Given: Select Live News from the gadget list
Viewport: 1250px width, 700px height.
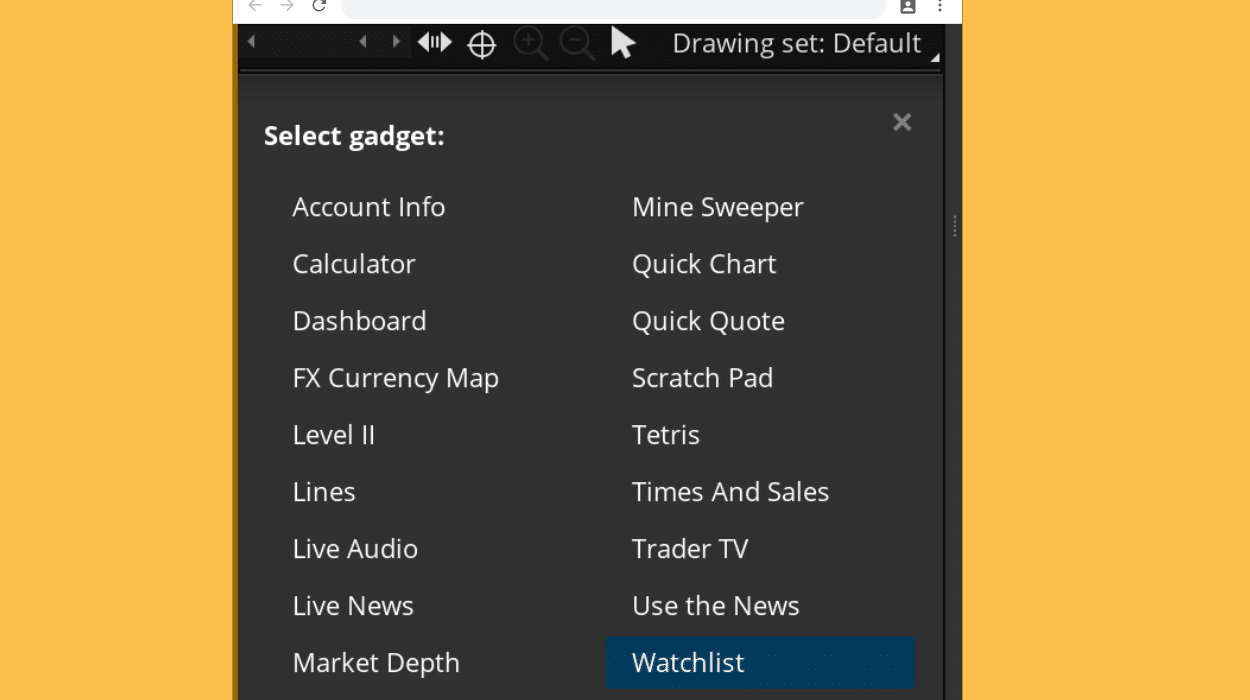Looking at the screenshot, I should (353, 605).
